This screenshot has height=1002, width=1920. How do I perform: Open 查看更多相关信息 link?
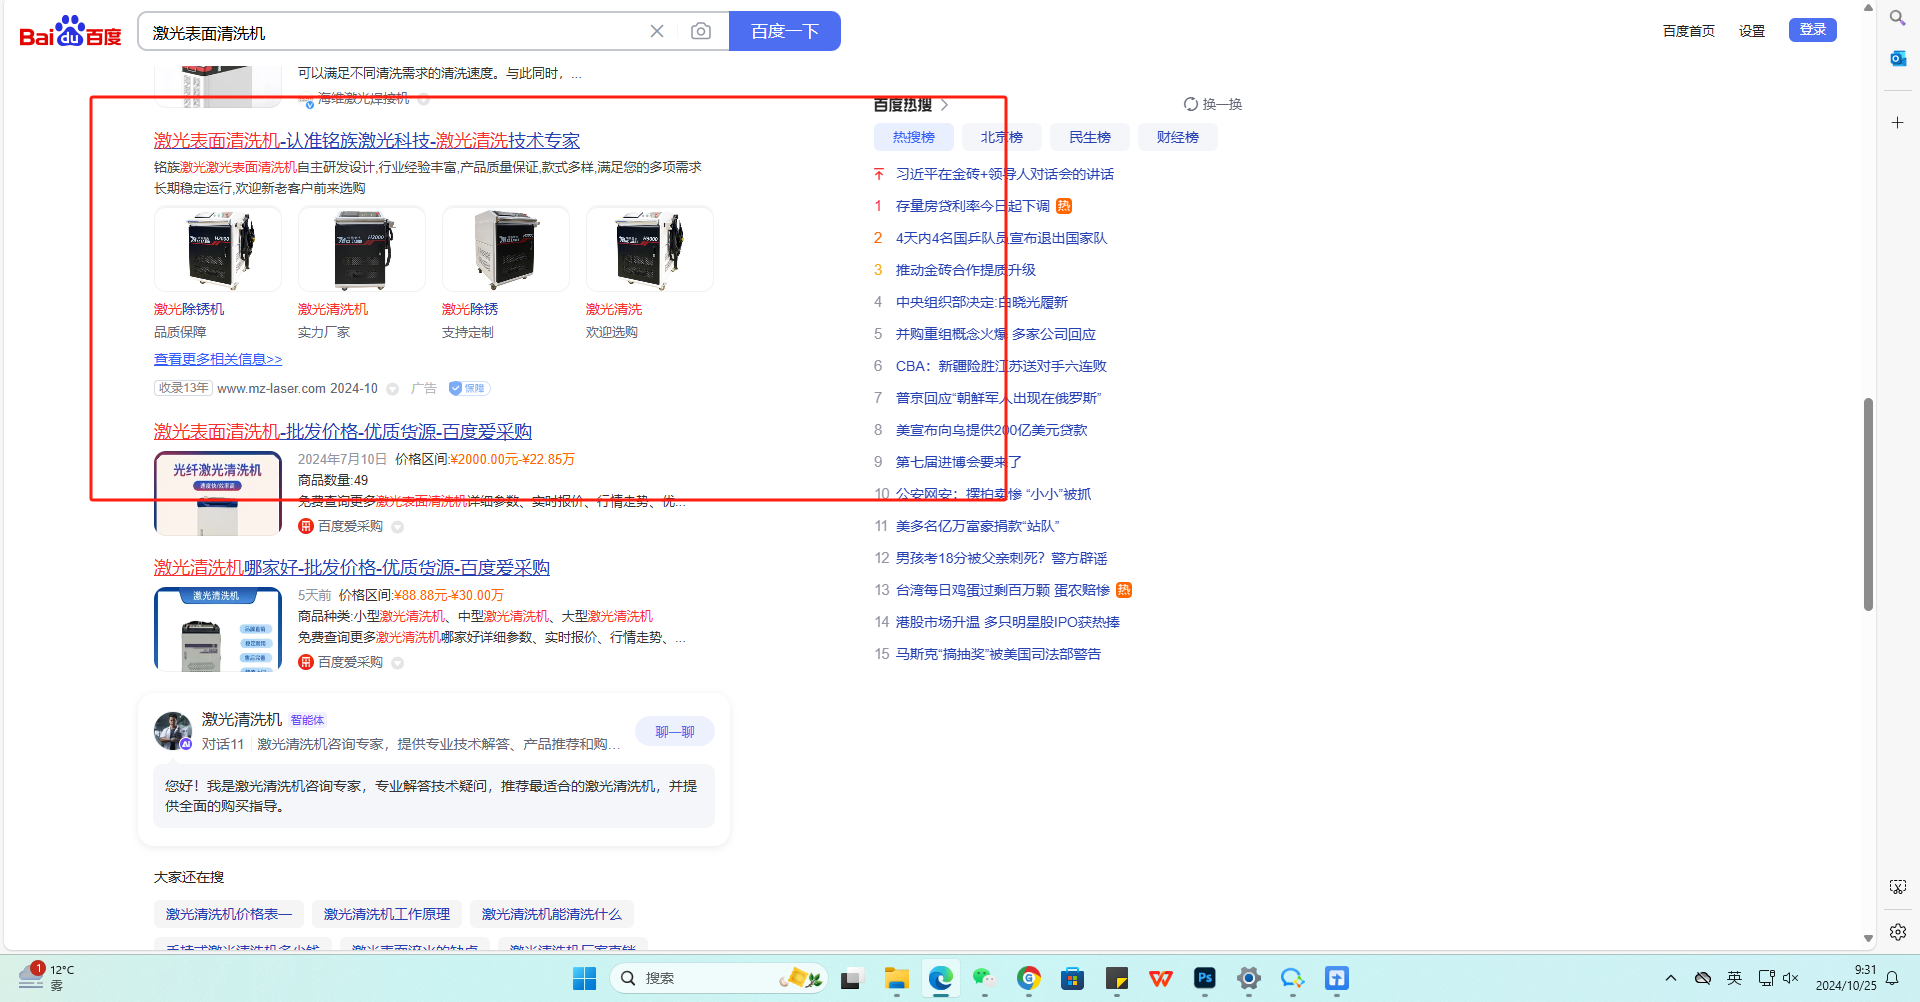pos(218,359)
